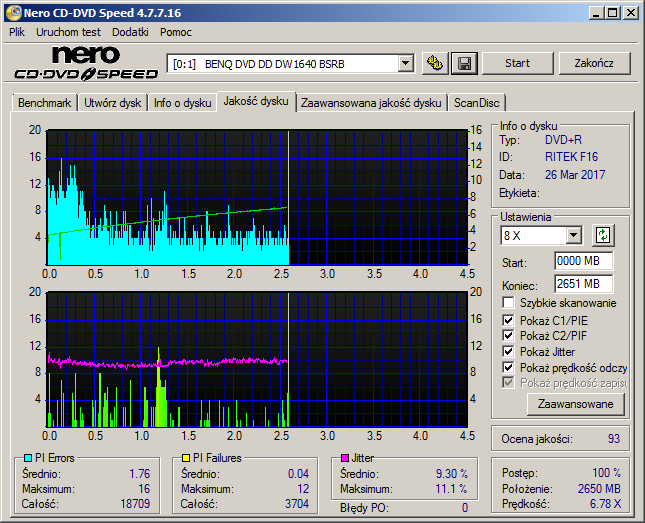Click the Start button

[517, 63]
